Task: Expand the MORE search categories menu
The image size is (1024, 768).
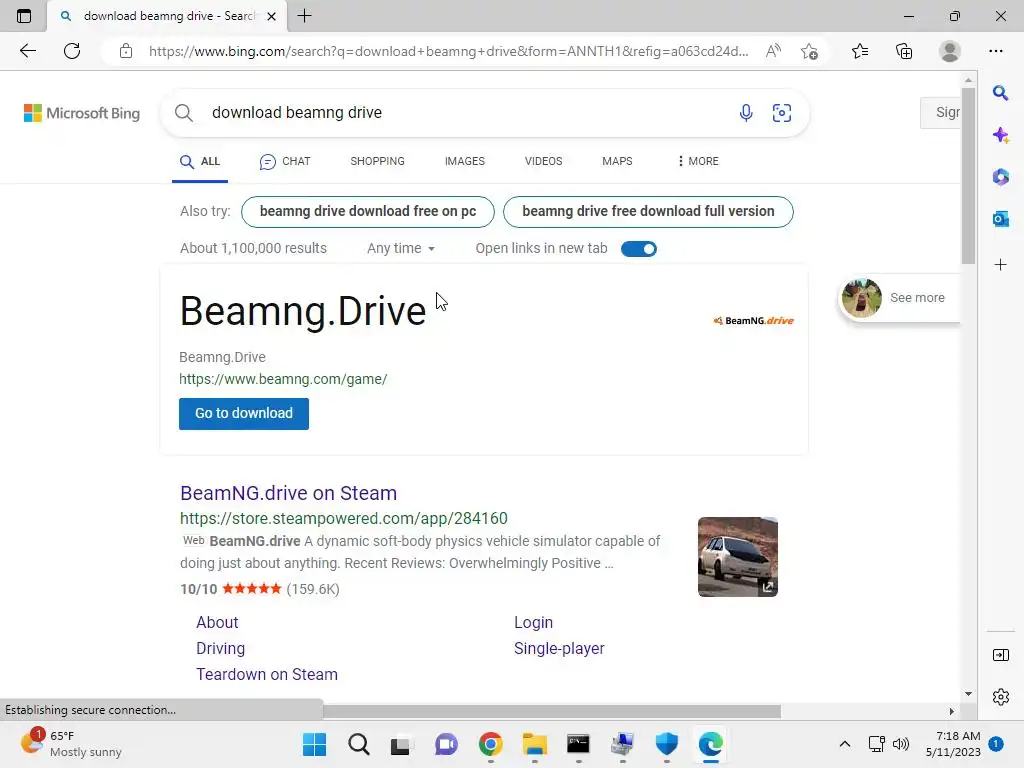Action: tap(698, 161)
